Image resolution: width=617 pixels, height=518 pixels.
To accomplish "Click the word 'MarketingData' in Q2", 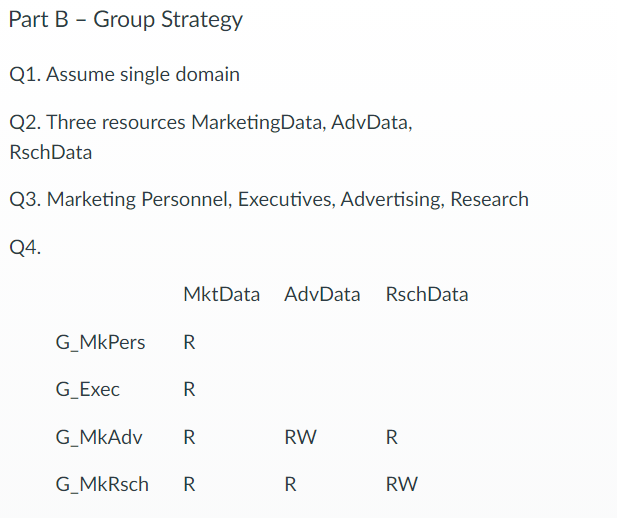I will 259,122.
